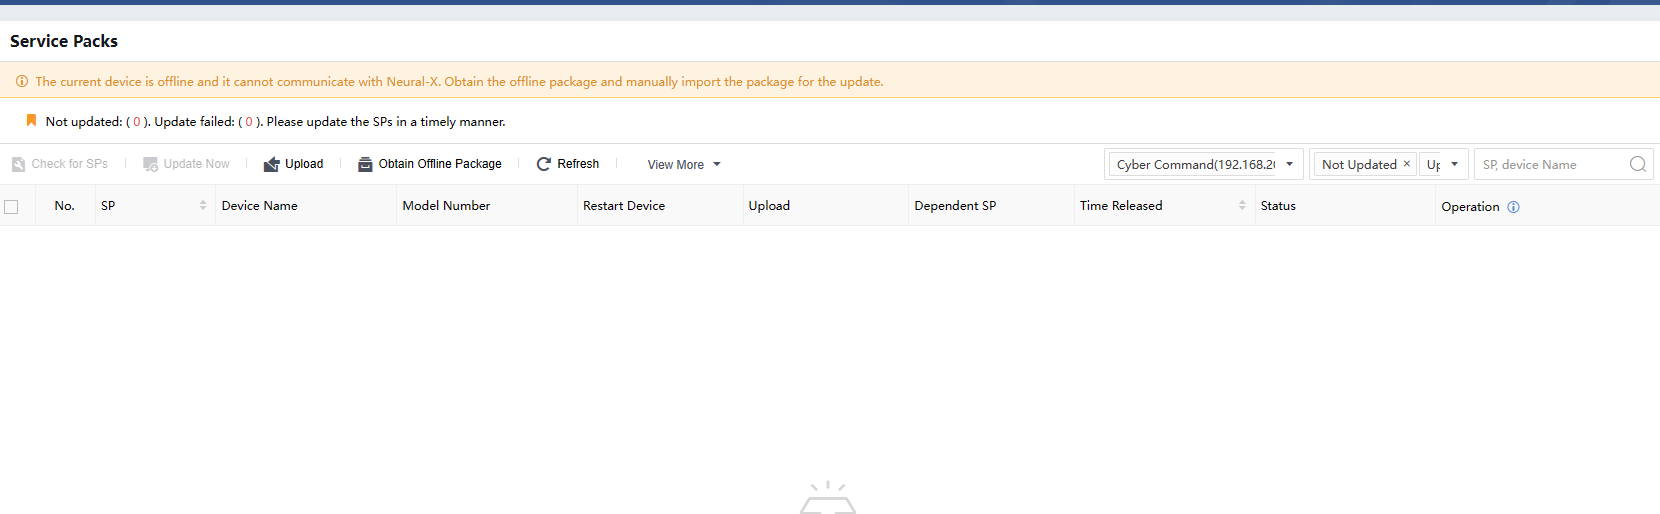Image resolution: width=1660 pixels, height=514 pixels.
Task: Click the orange bookmark flag icon
Action: click(31, 120)
